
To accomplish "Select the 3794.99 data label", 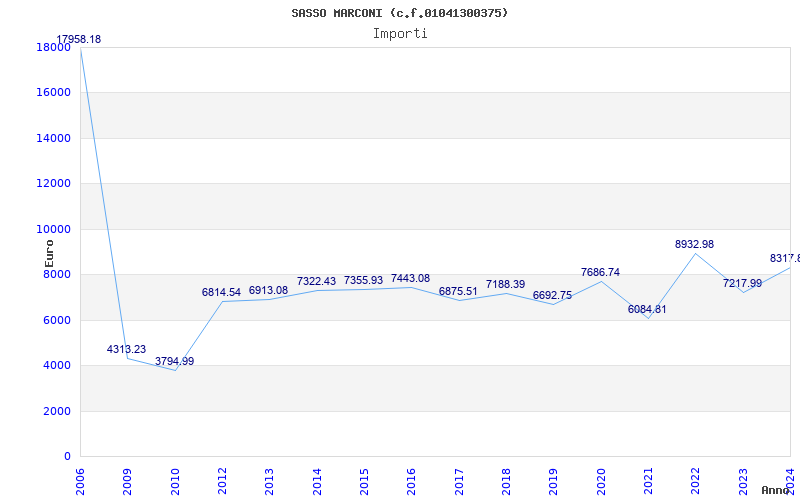I will [174, 361].
